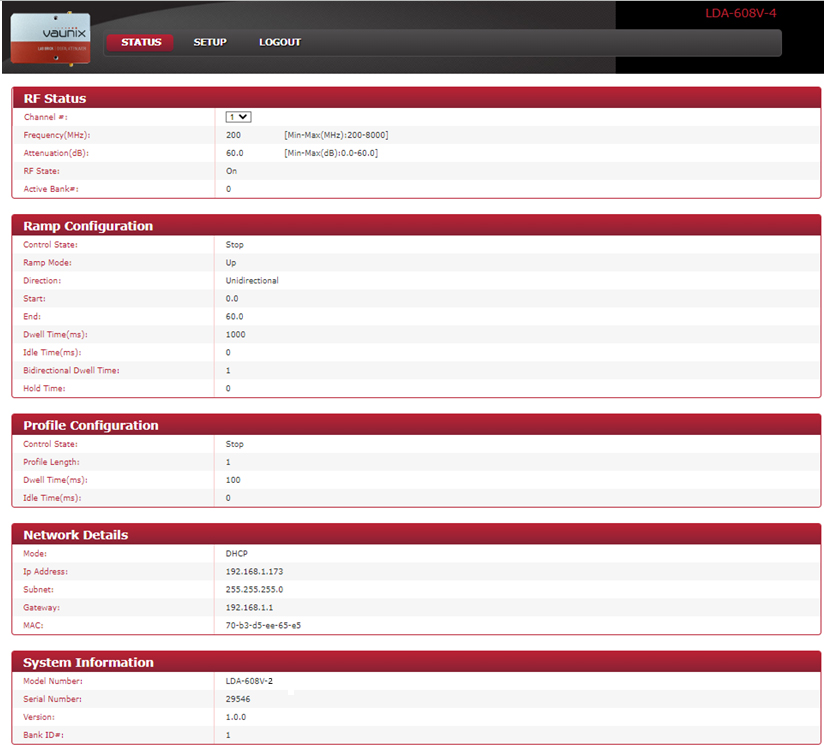Click the Vaunix logo image
The width and height of the screenshot is (824, 746).
(50, 37)
